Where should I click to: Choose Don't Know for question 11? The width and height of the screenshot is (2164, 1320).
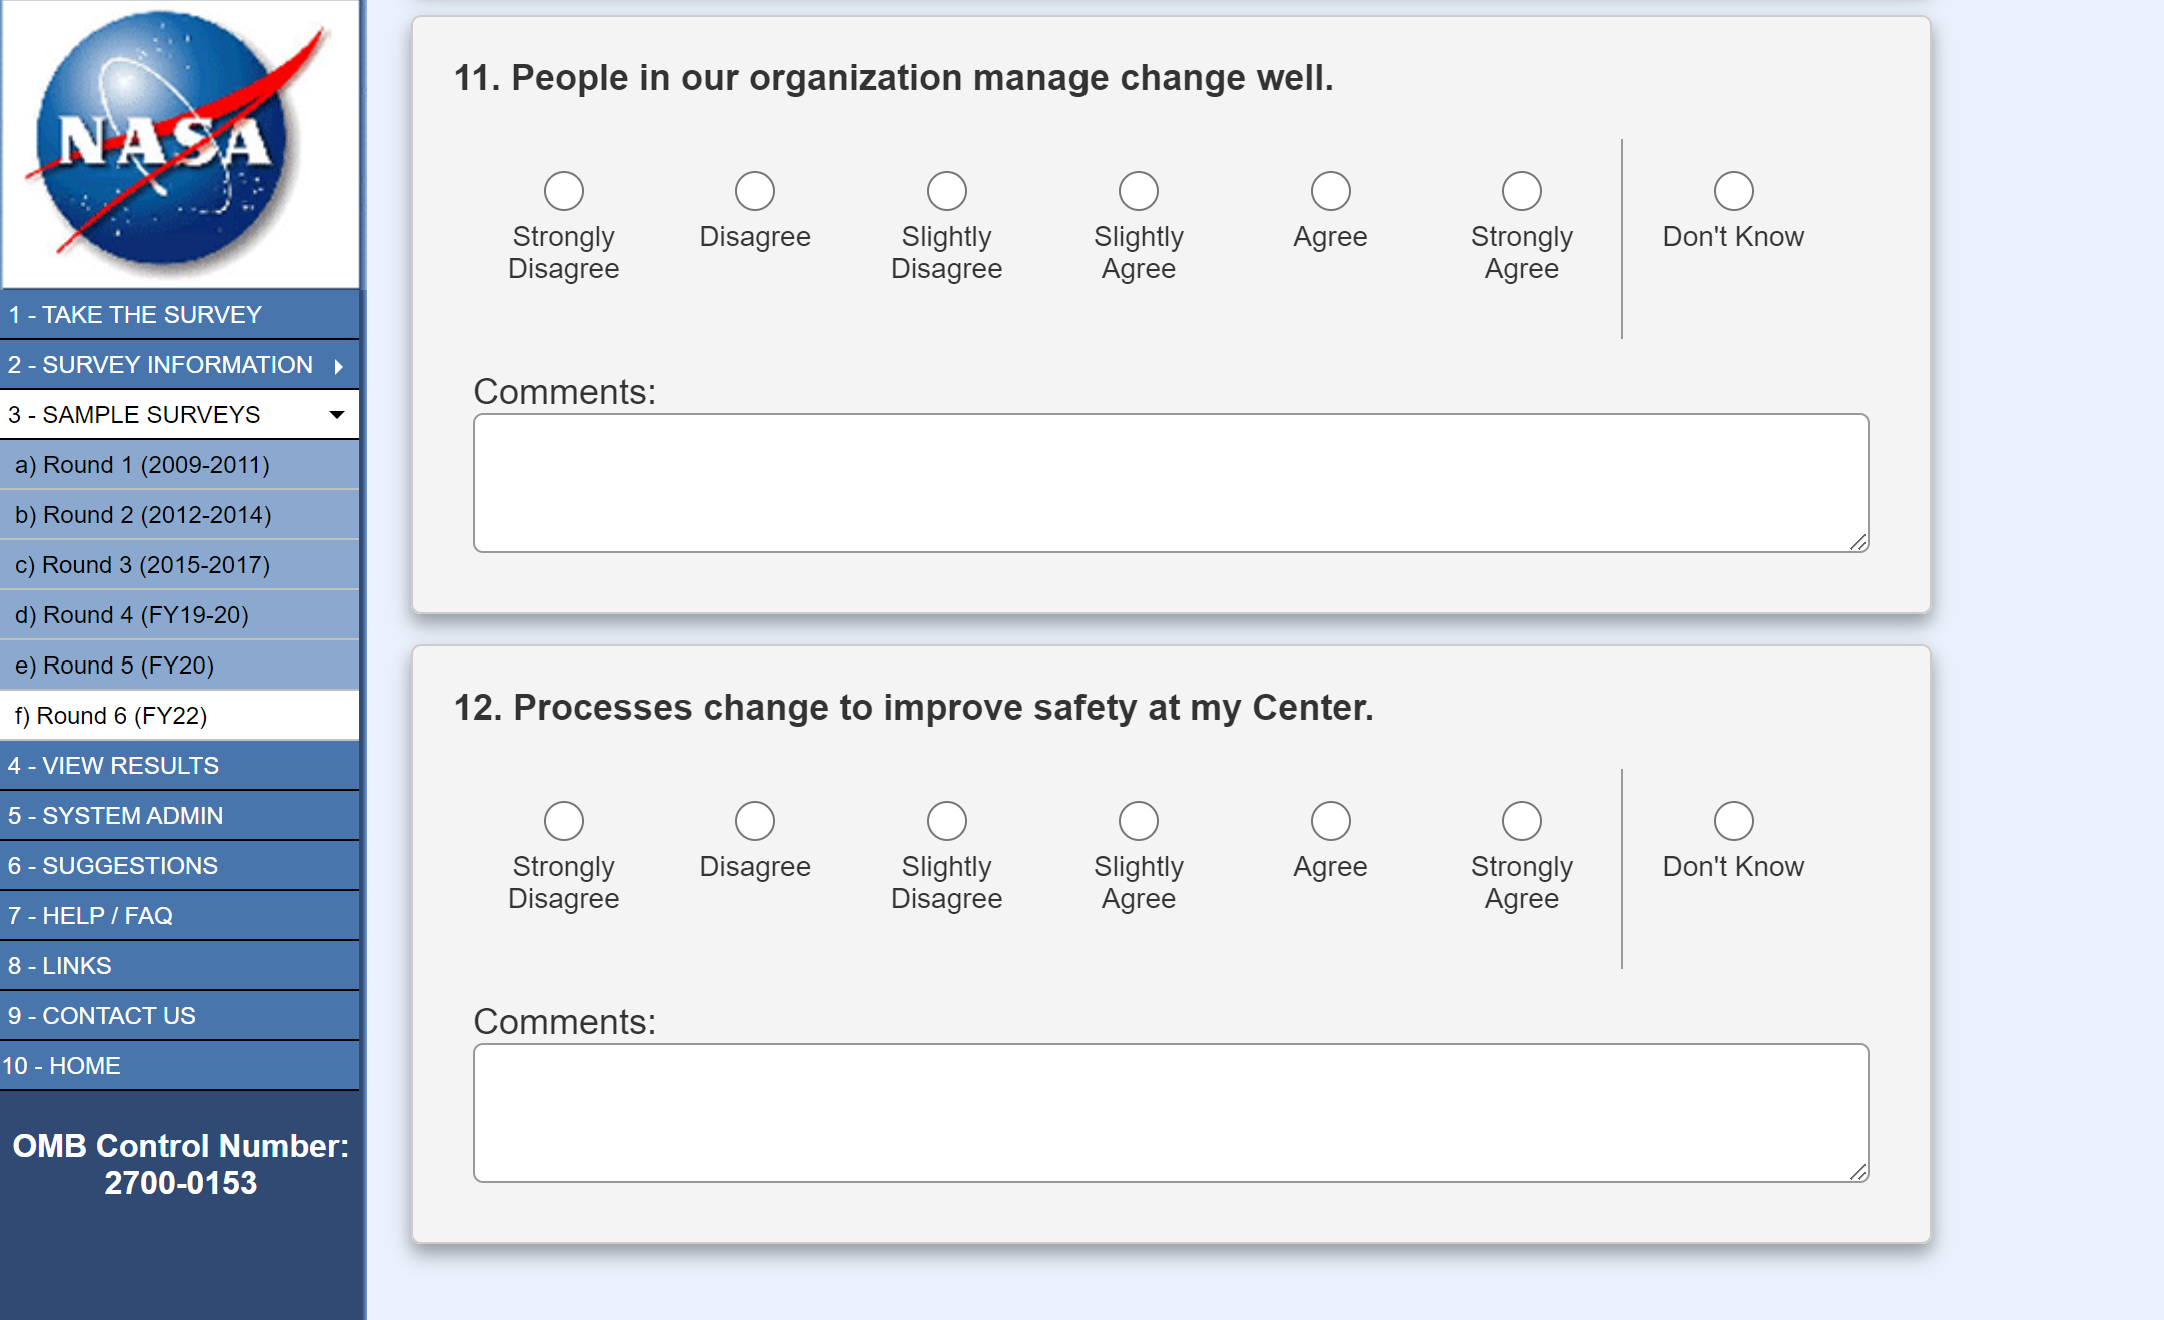pyautogui.click(x=1733, y=191)
